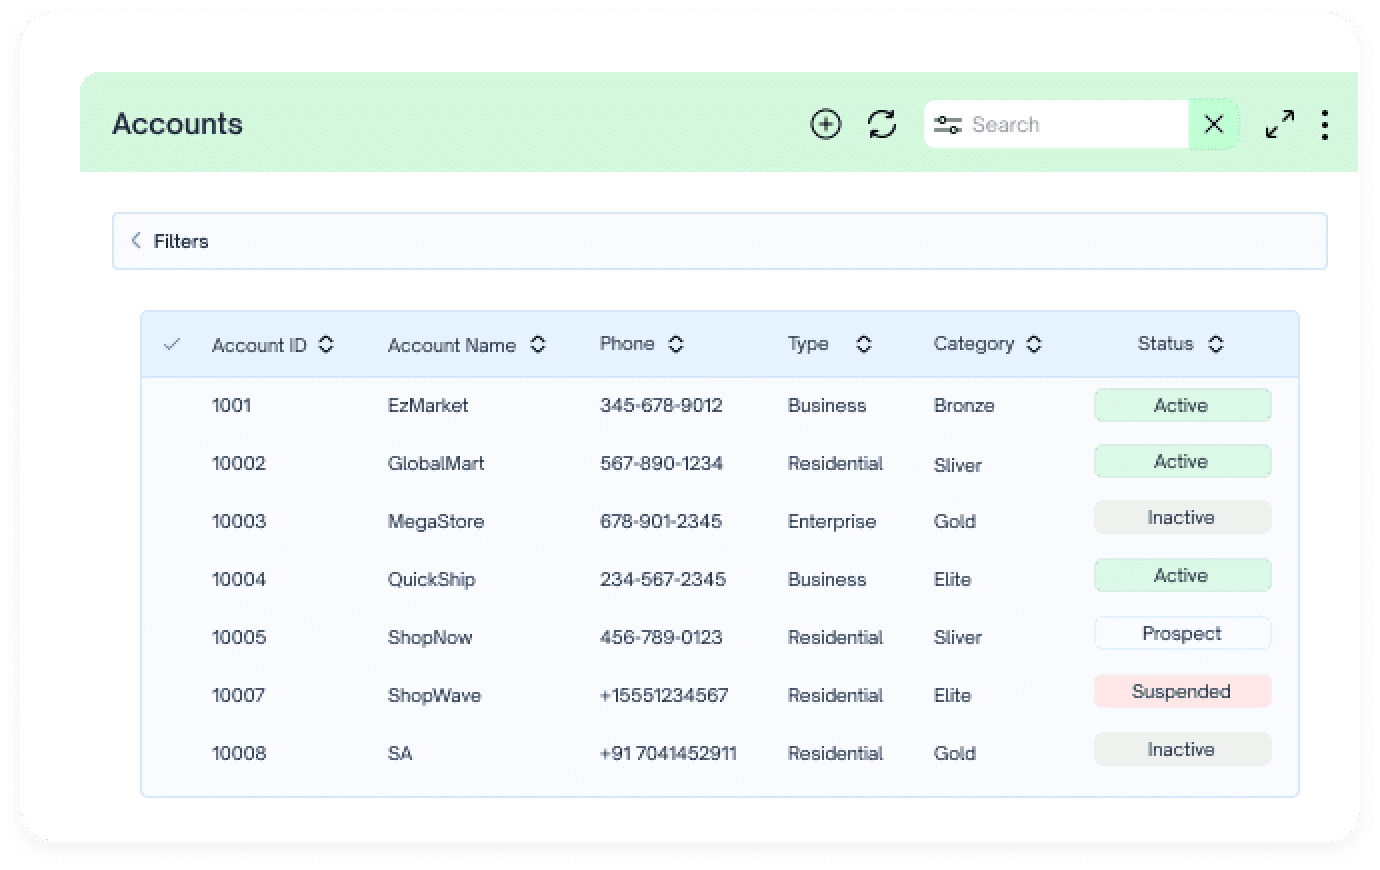Sort by Type column
1380x870 pixels.
[x=864, y=344]
